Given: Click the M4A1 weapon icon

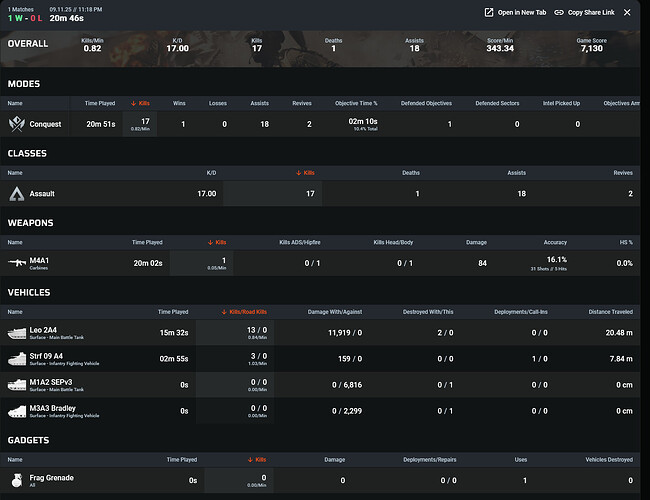Looking at the screenshot, I should point(18,263).
